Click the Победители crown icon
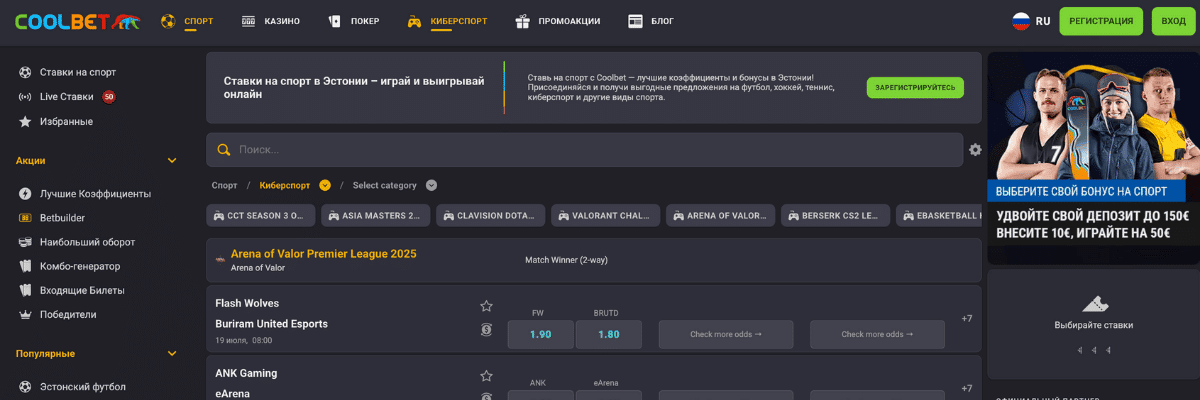 [25, 314]
